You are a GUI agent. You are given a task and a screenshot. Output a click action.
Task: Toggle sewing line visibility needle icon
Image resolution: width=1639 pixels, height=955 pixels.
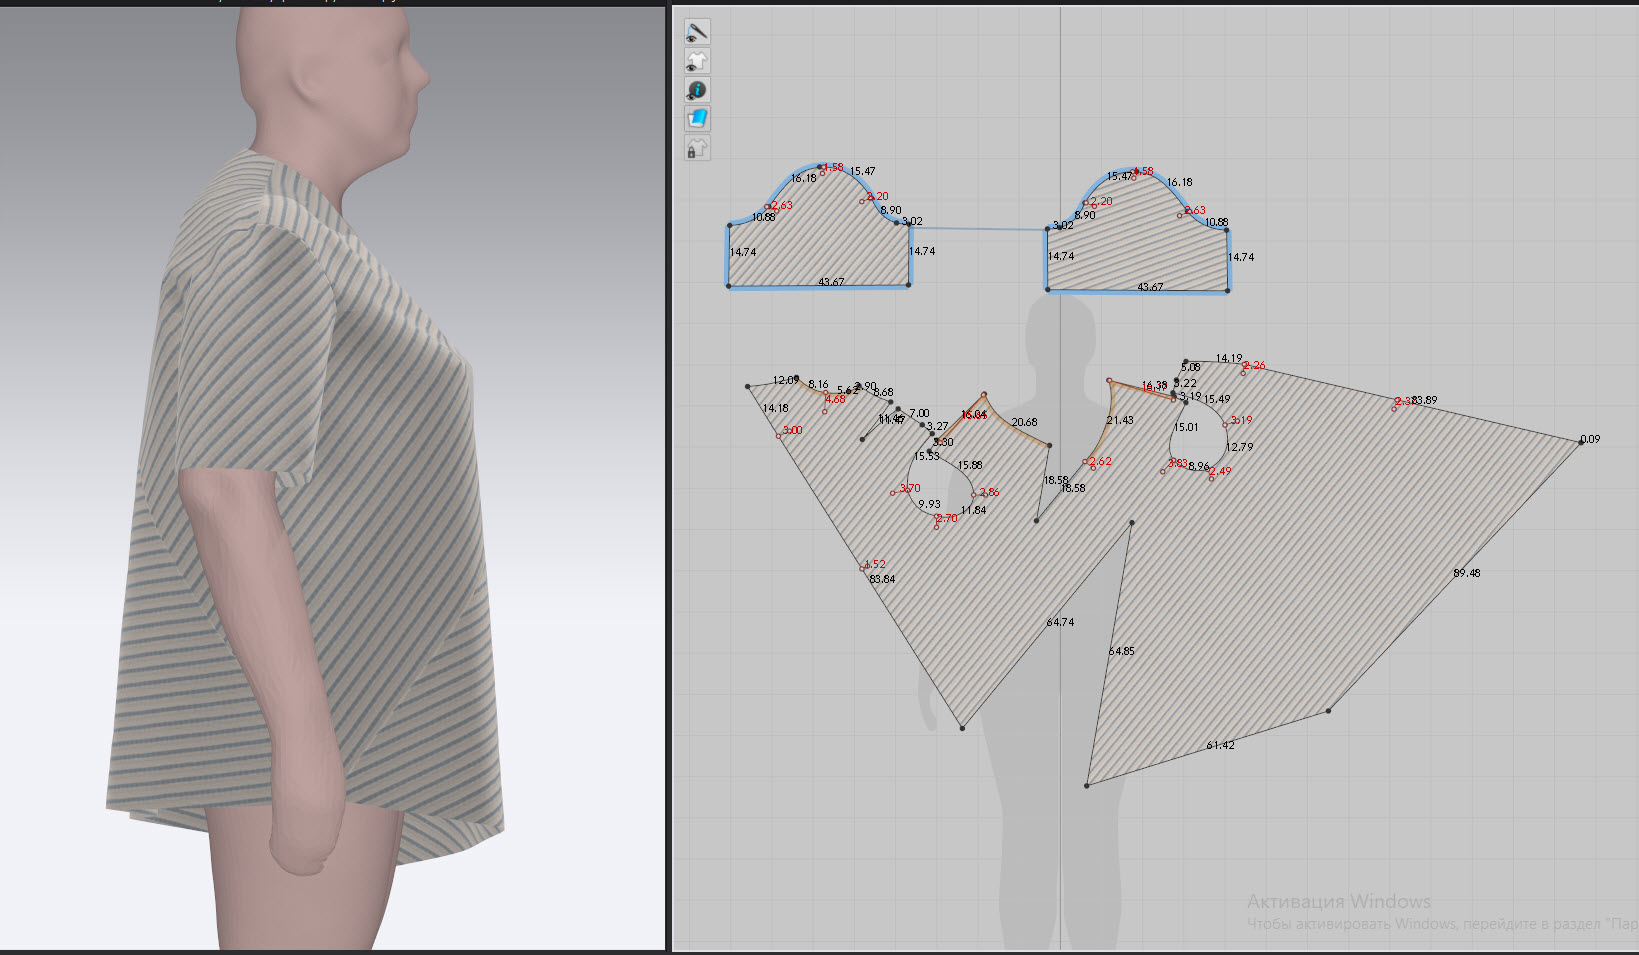click(697, 32)
